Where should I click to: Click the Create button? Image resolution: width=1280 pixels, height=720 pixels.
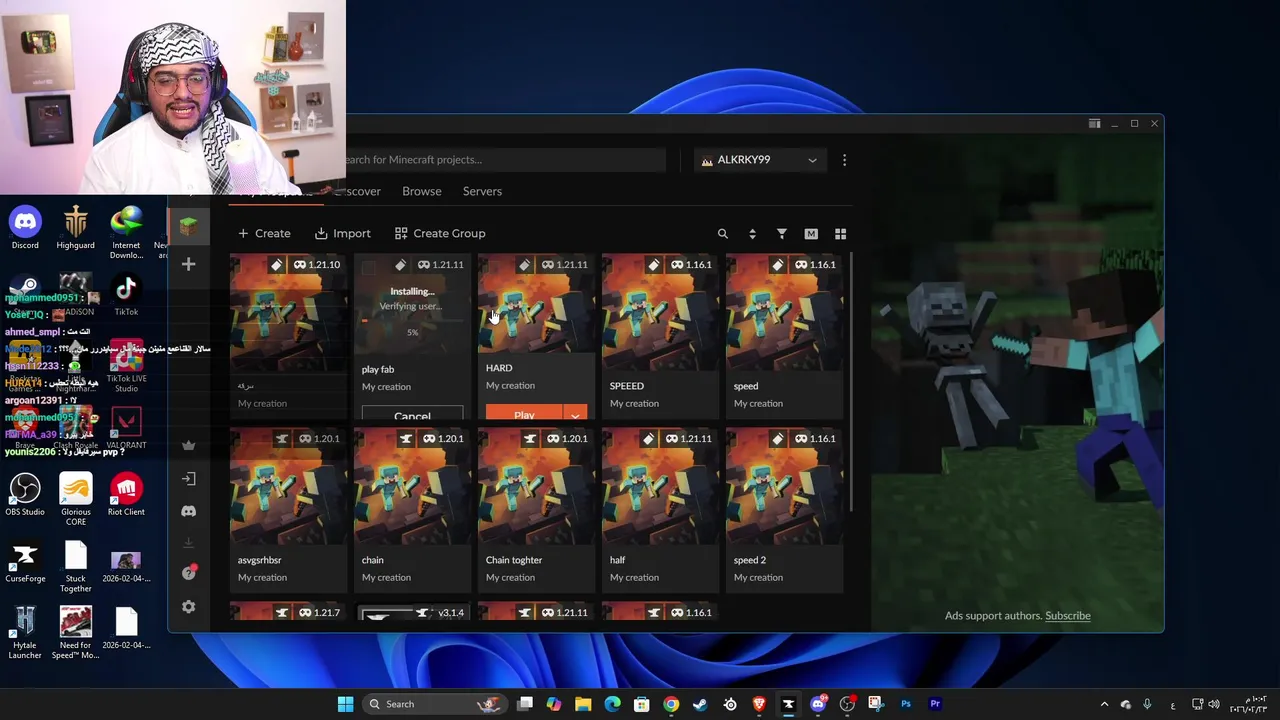[264, 234]
